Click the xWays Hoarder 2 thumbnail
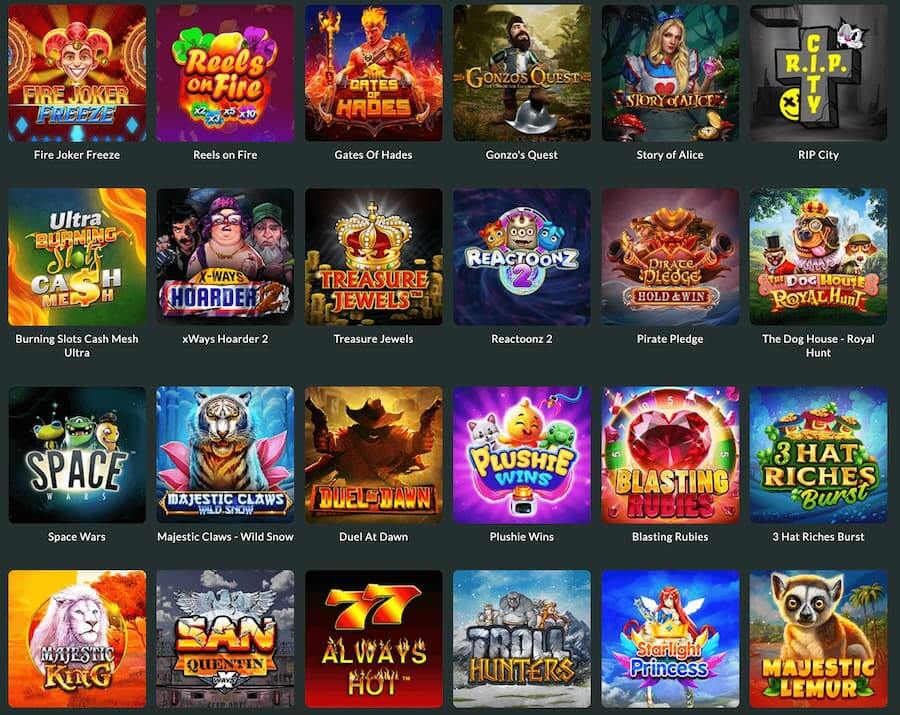900x715 pixels. [225, 257]
